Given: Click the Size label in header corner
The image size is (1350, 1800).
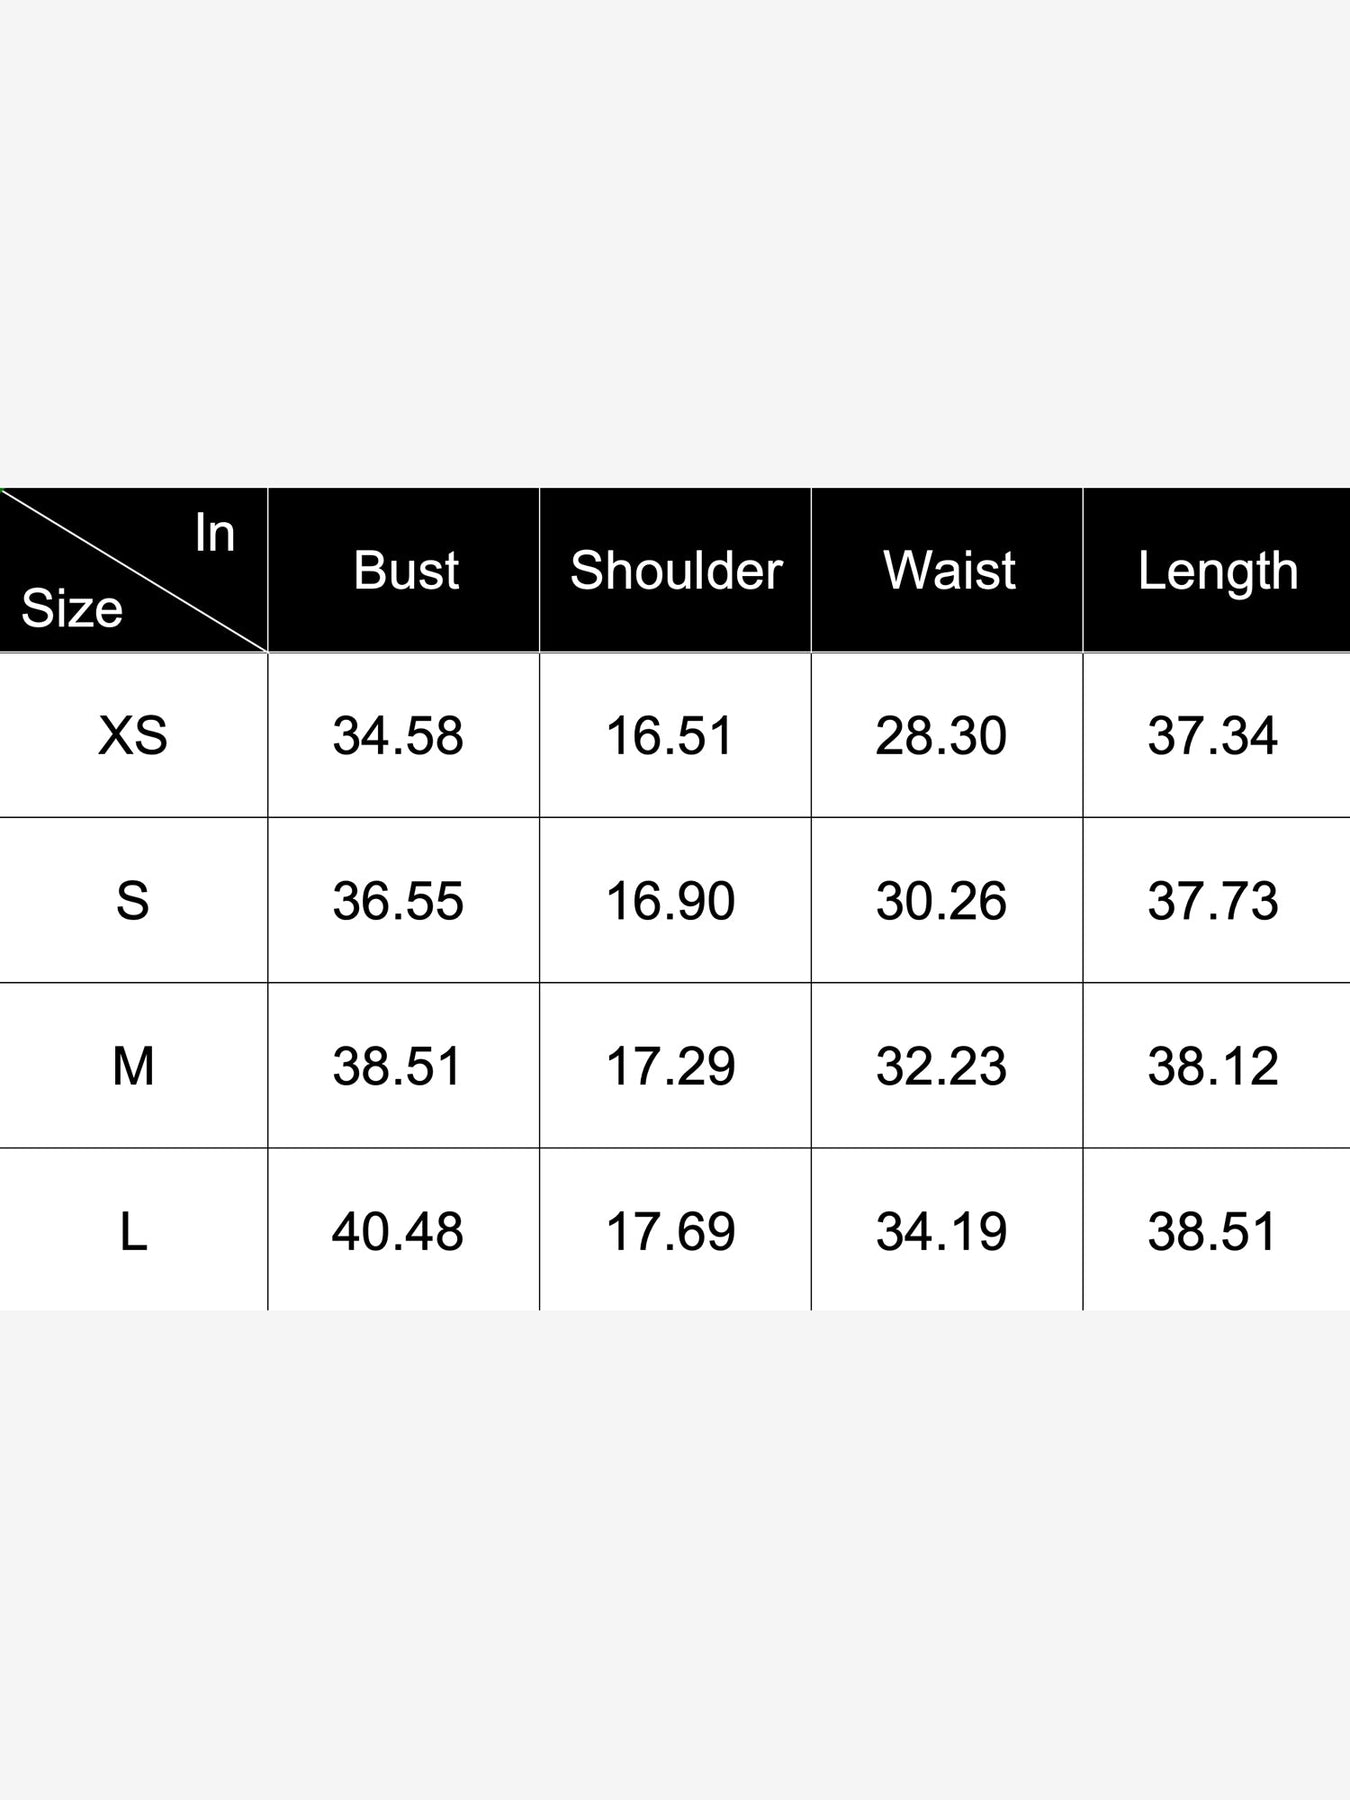Looking at the screenshot, I should coord(72,608).
